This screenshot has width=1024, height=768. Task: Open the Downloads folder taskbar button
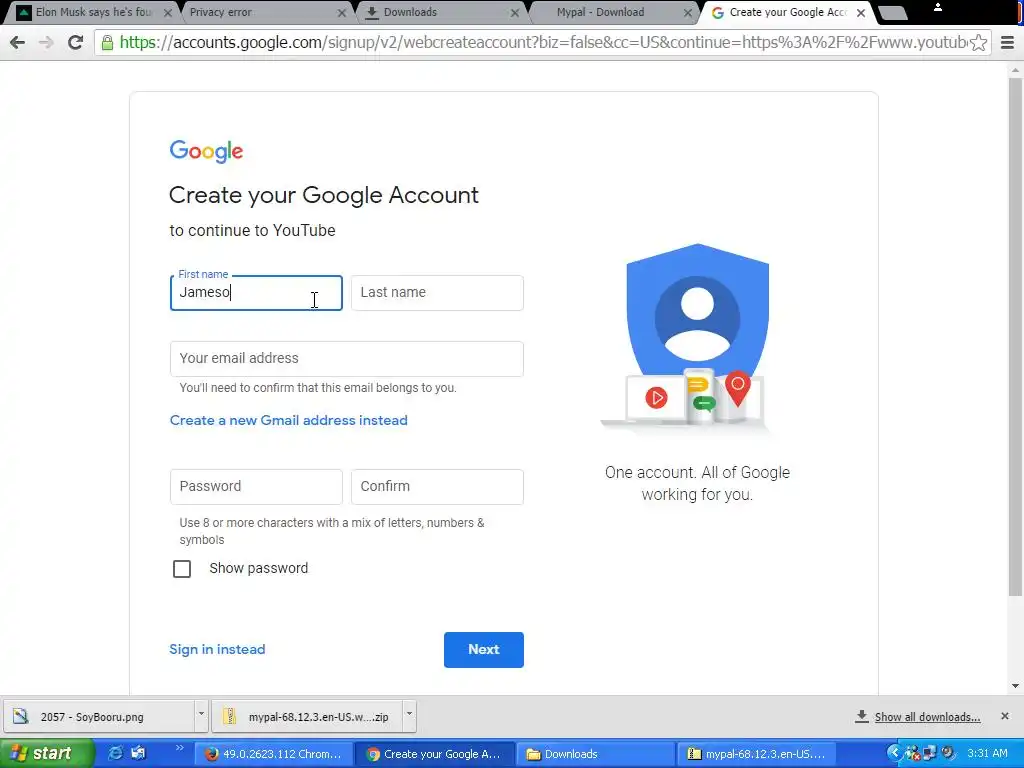pyautogui.click(x=595, y=754)
